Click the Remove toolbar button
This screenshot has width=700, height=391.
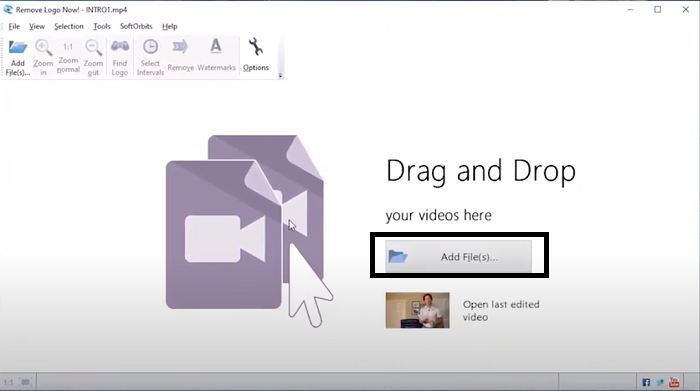tap(180, 56)
